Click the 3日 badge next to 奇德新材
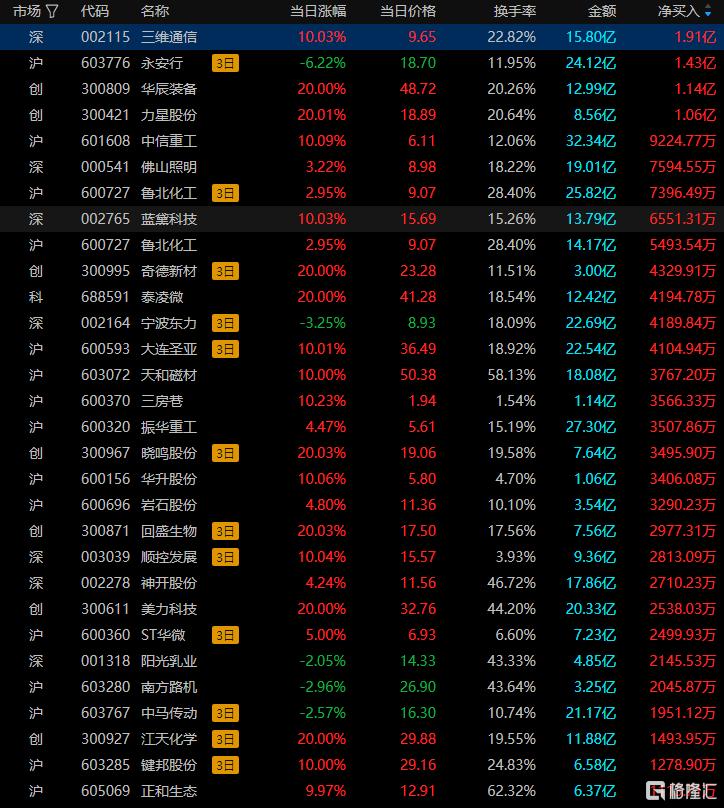Viewport: 724px width, 808px height. 225,271
